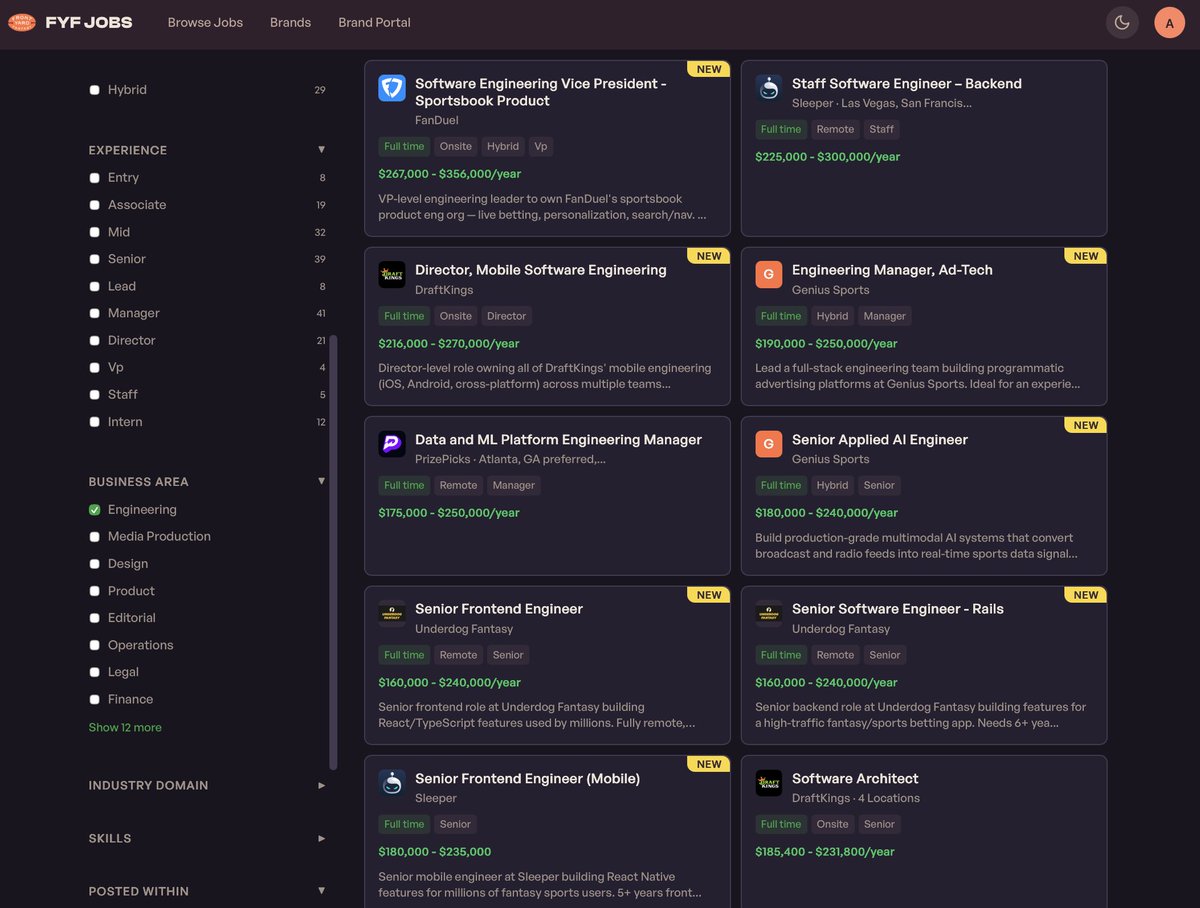Open Senior Software Engineer - Rails job
1200x908 pixels.
coord(898,609)
